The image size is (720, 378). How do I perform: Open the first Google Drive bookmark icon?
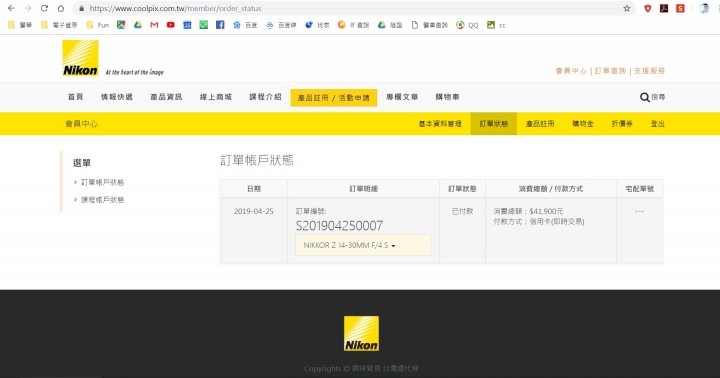click(138, 25)
